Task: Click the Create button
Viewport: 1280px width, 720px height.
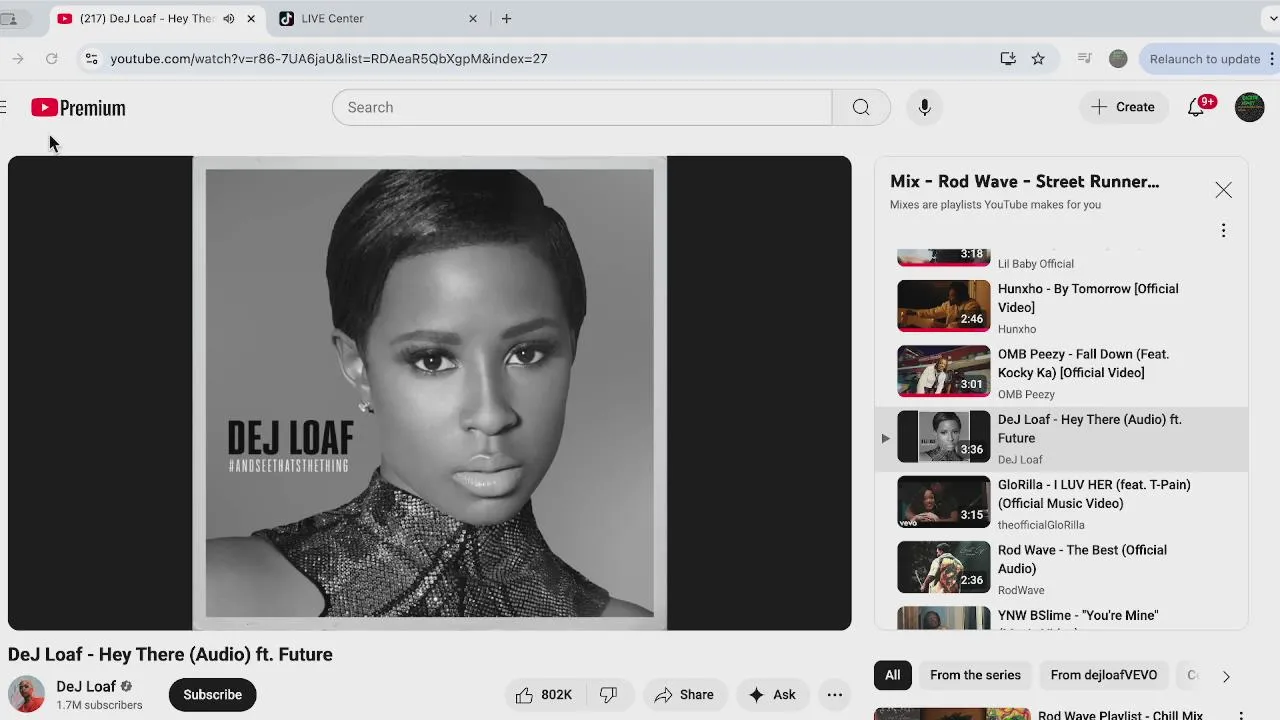Action: (x=1123, y=107)
